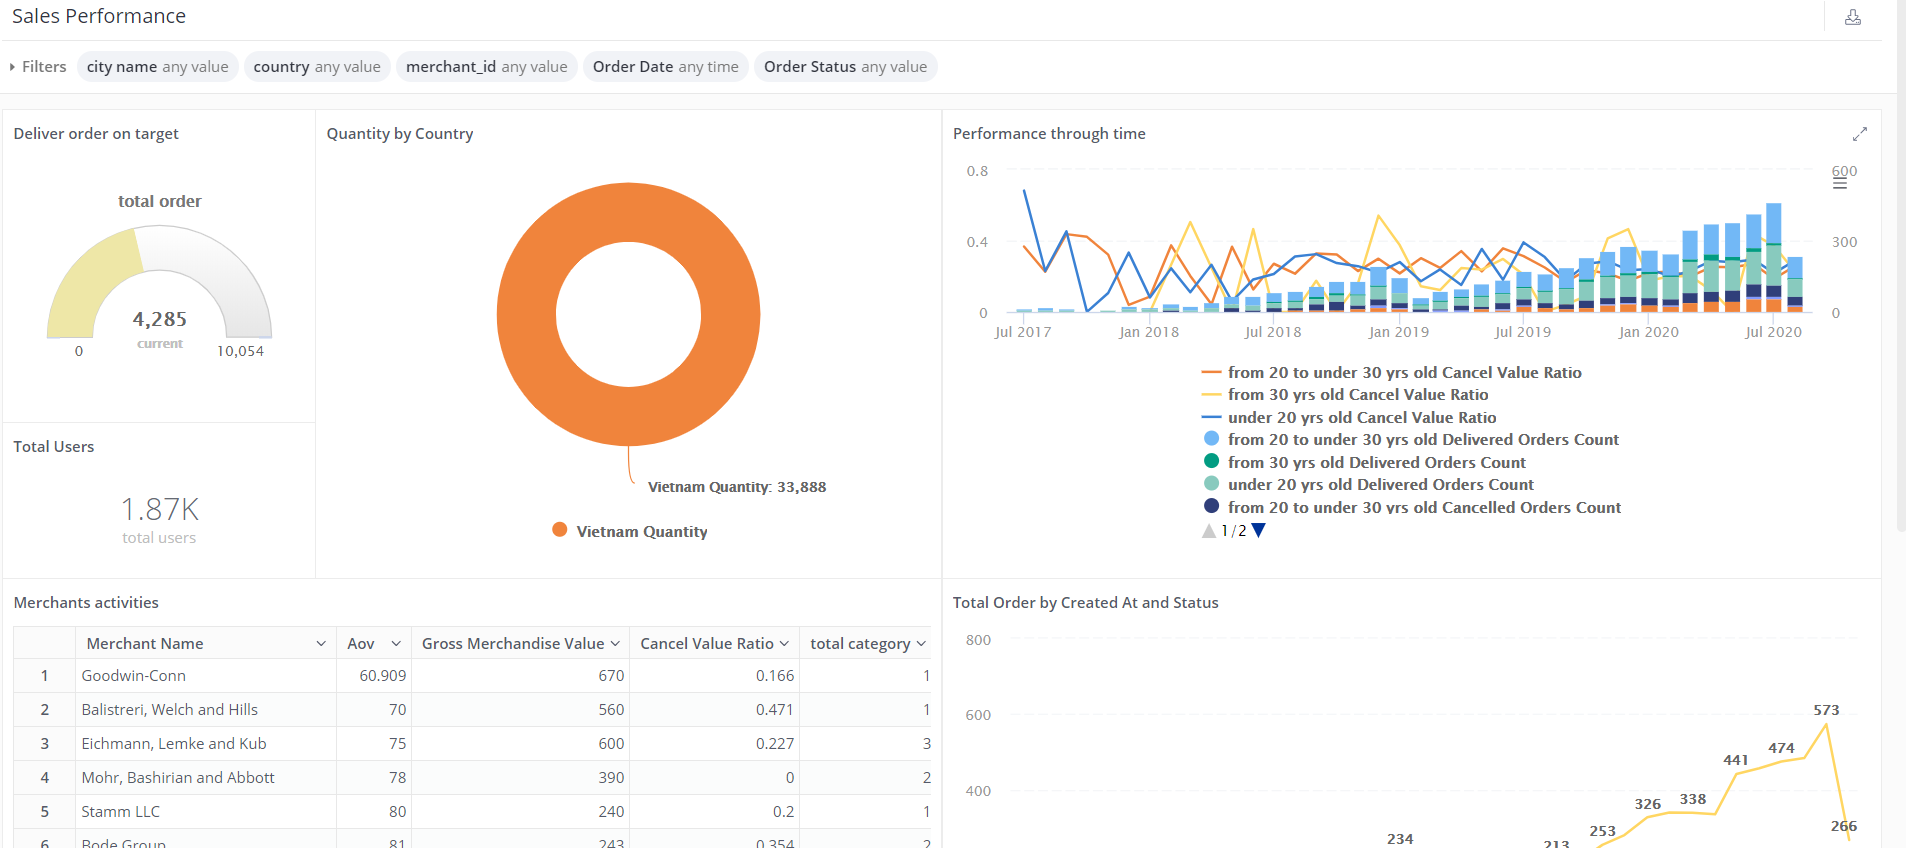Viewport: 1906px width, 848px height.
Task: Click the 0.471 Cancel Value Ratio cell
Action: 715,710
